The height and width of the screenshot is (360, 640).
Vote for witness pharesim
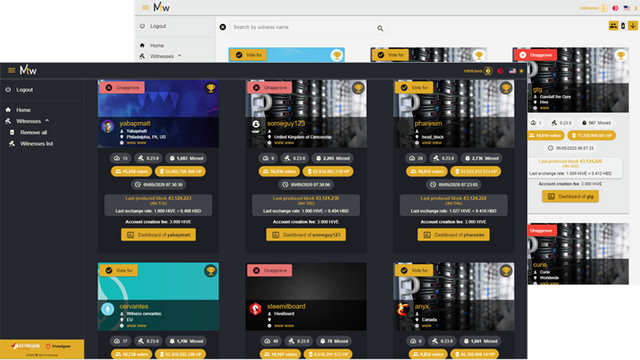pyautogui.click(x=414, y=87)
